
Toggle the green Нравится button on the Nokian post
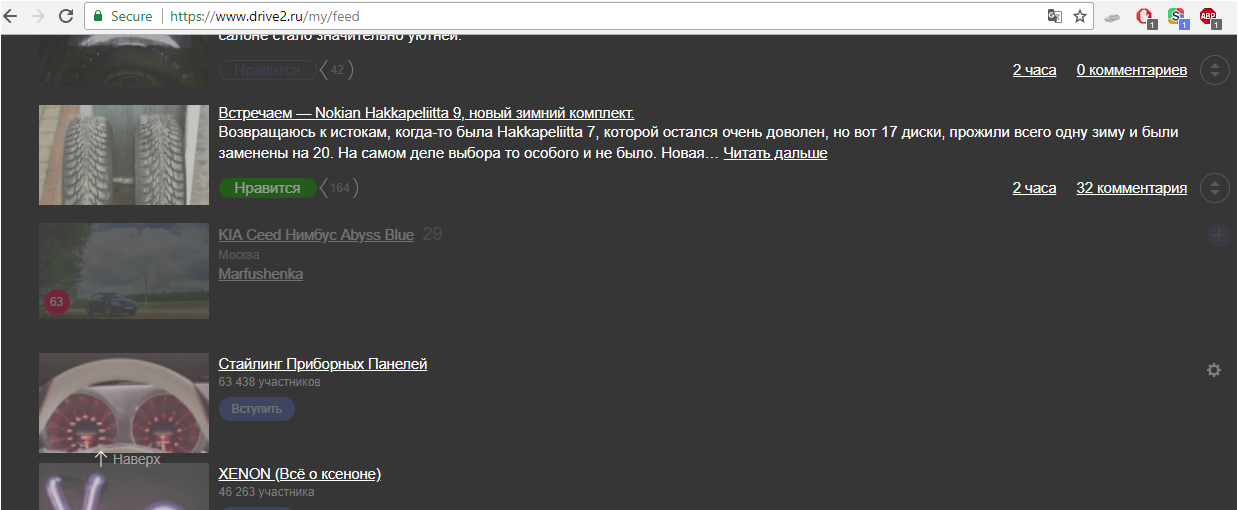point(267,188)
